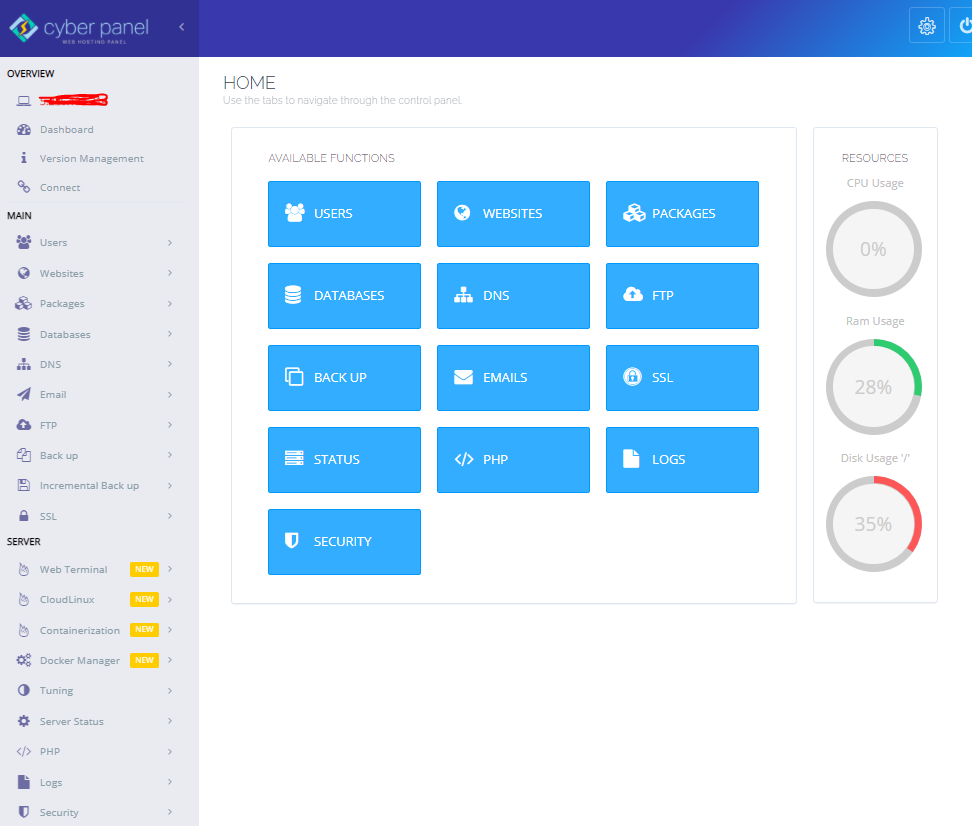972x826 pixels.
Task: Expand the Websites sidebar chevron
Action: point(170,273)
